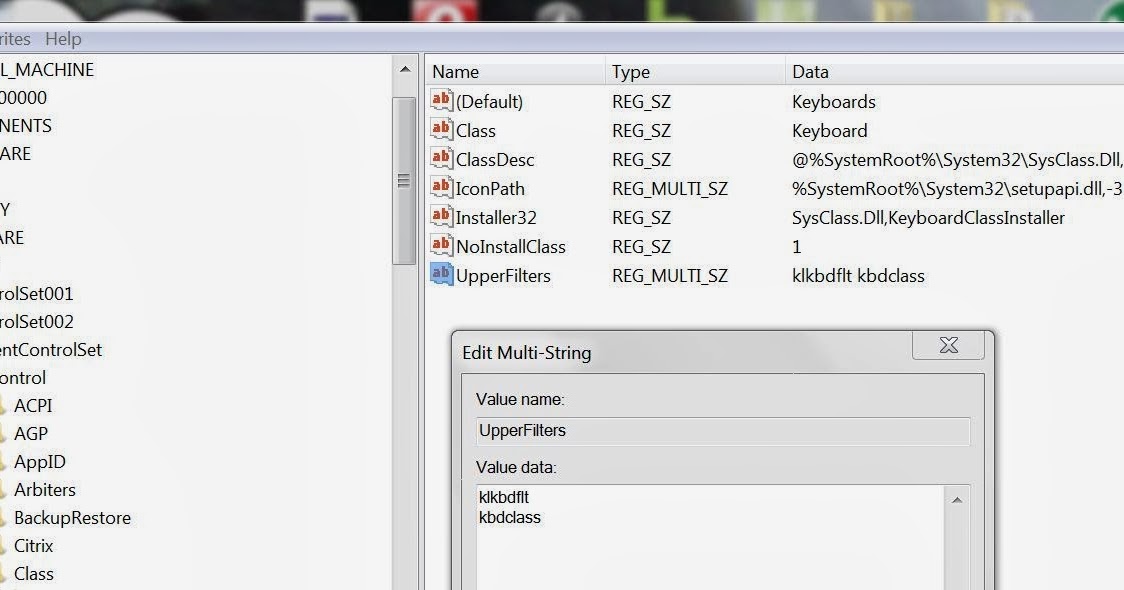
Task: Click the ab icon next to Installer32
Action: (x=441, y=217)
